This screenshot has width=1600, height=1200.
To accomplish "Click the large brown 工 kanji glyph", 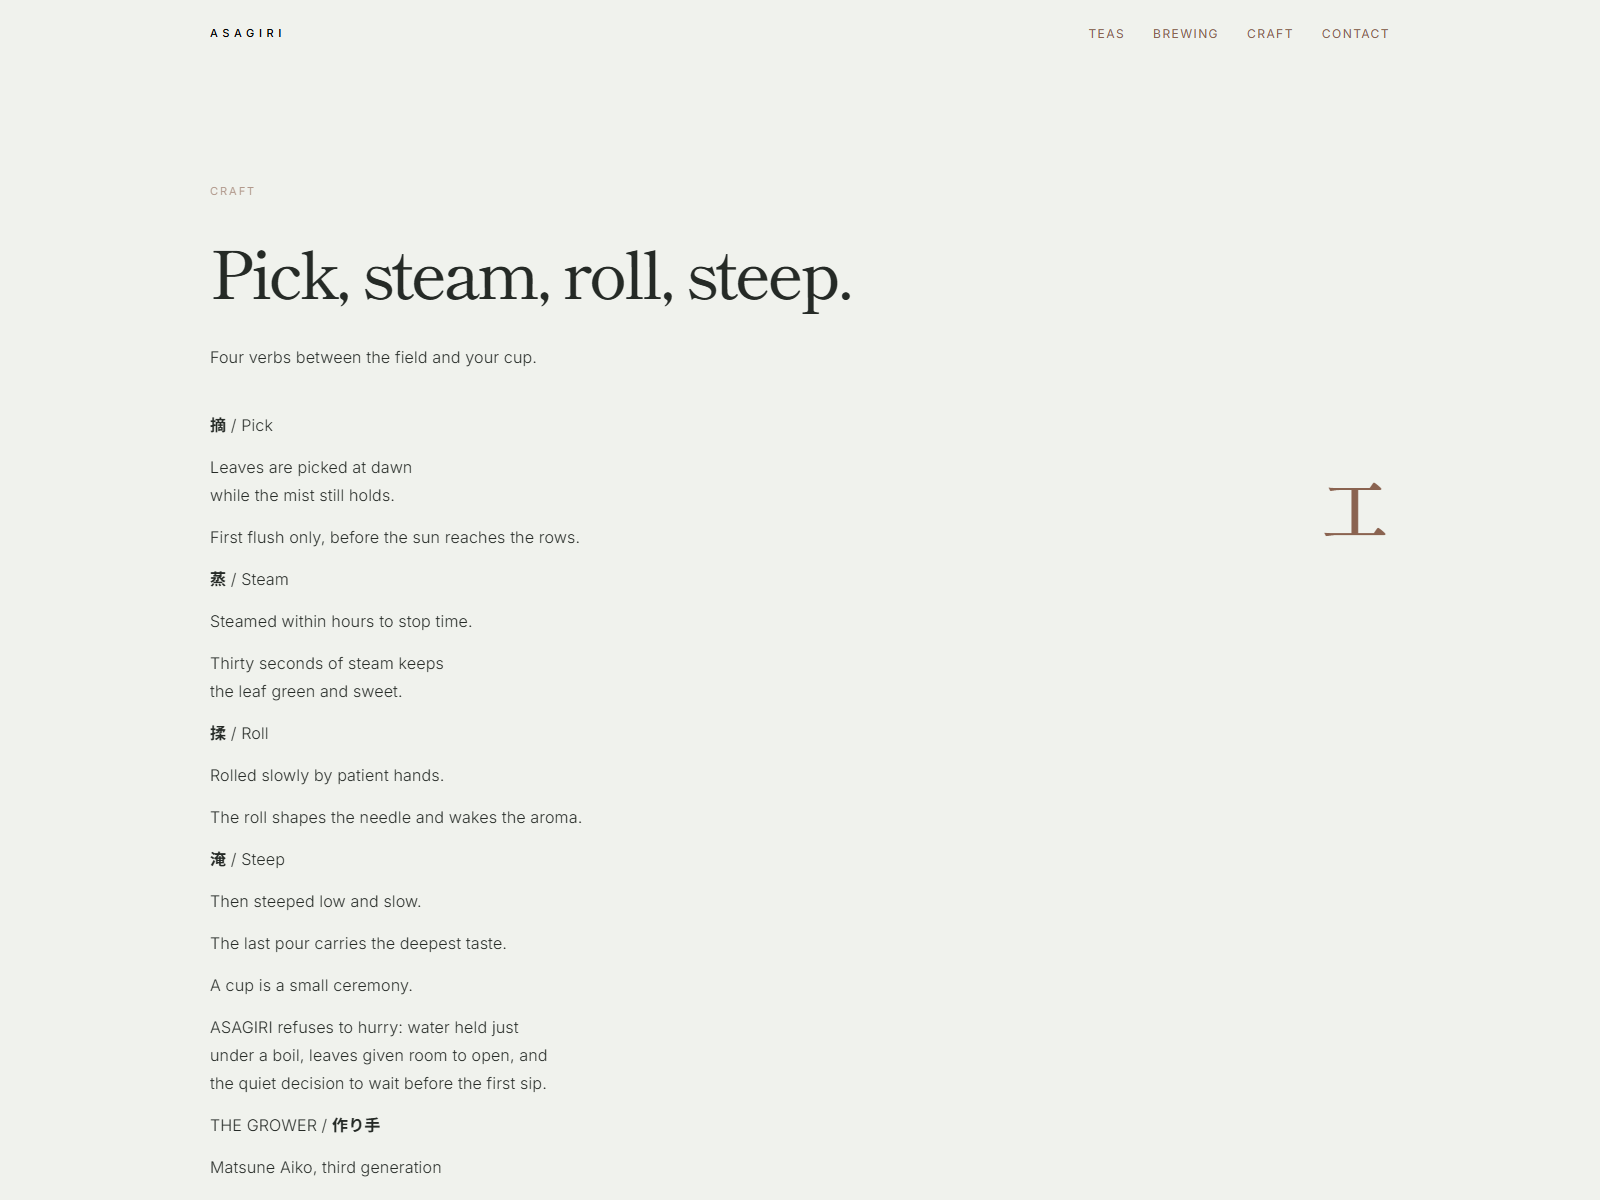I will [x=1355, y=510].
